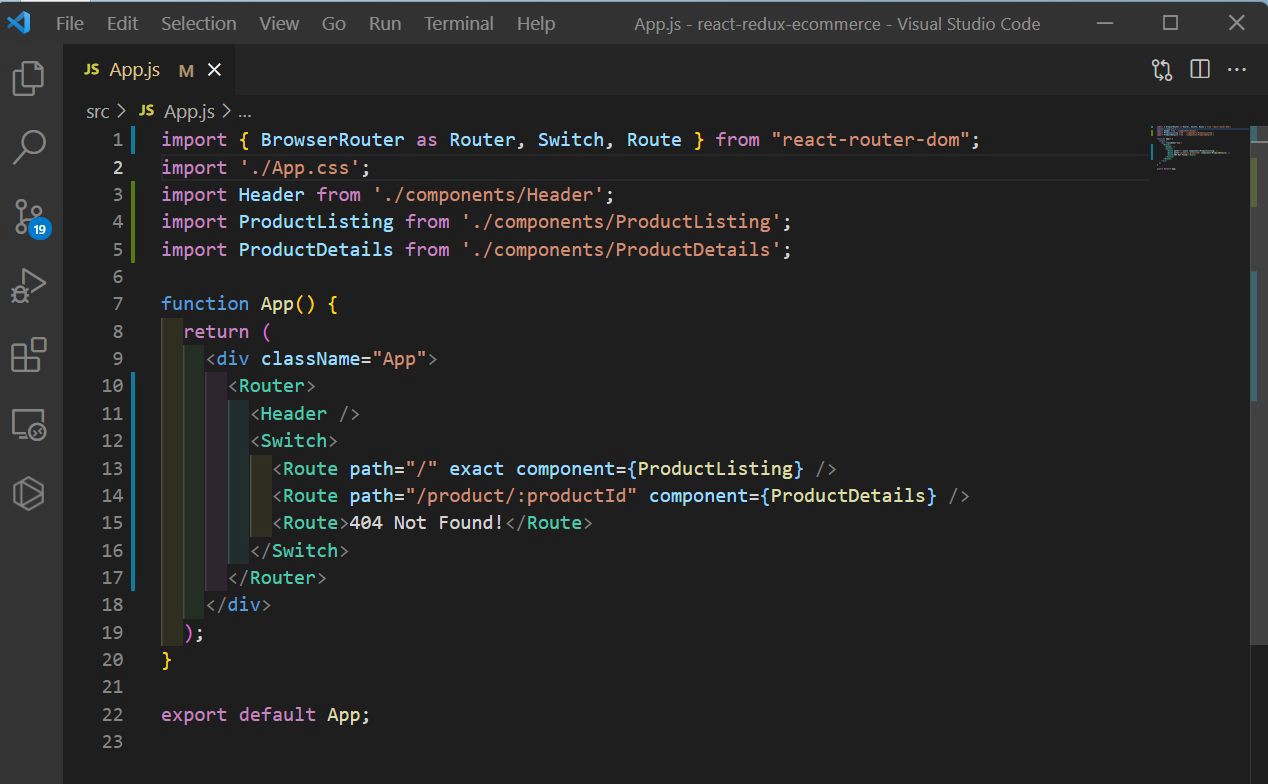Open the Run menu
Viewport: 1268px width, 784px height.
coord(385,23)
